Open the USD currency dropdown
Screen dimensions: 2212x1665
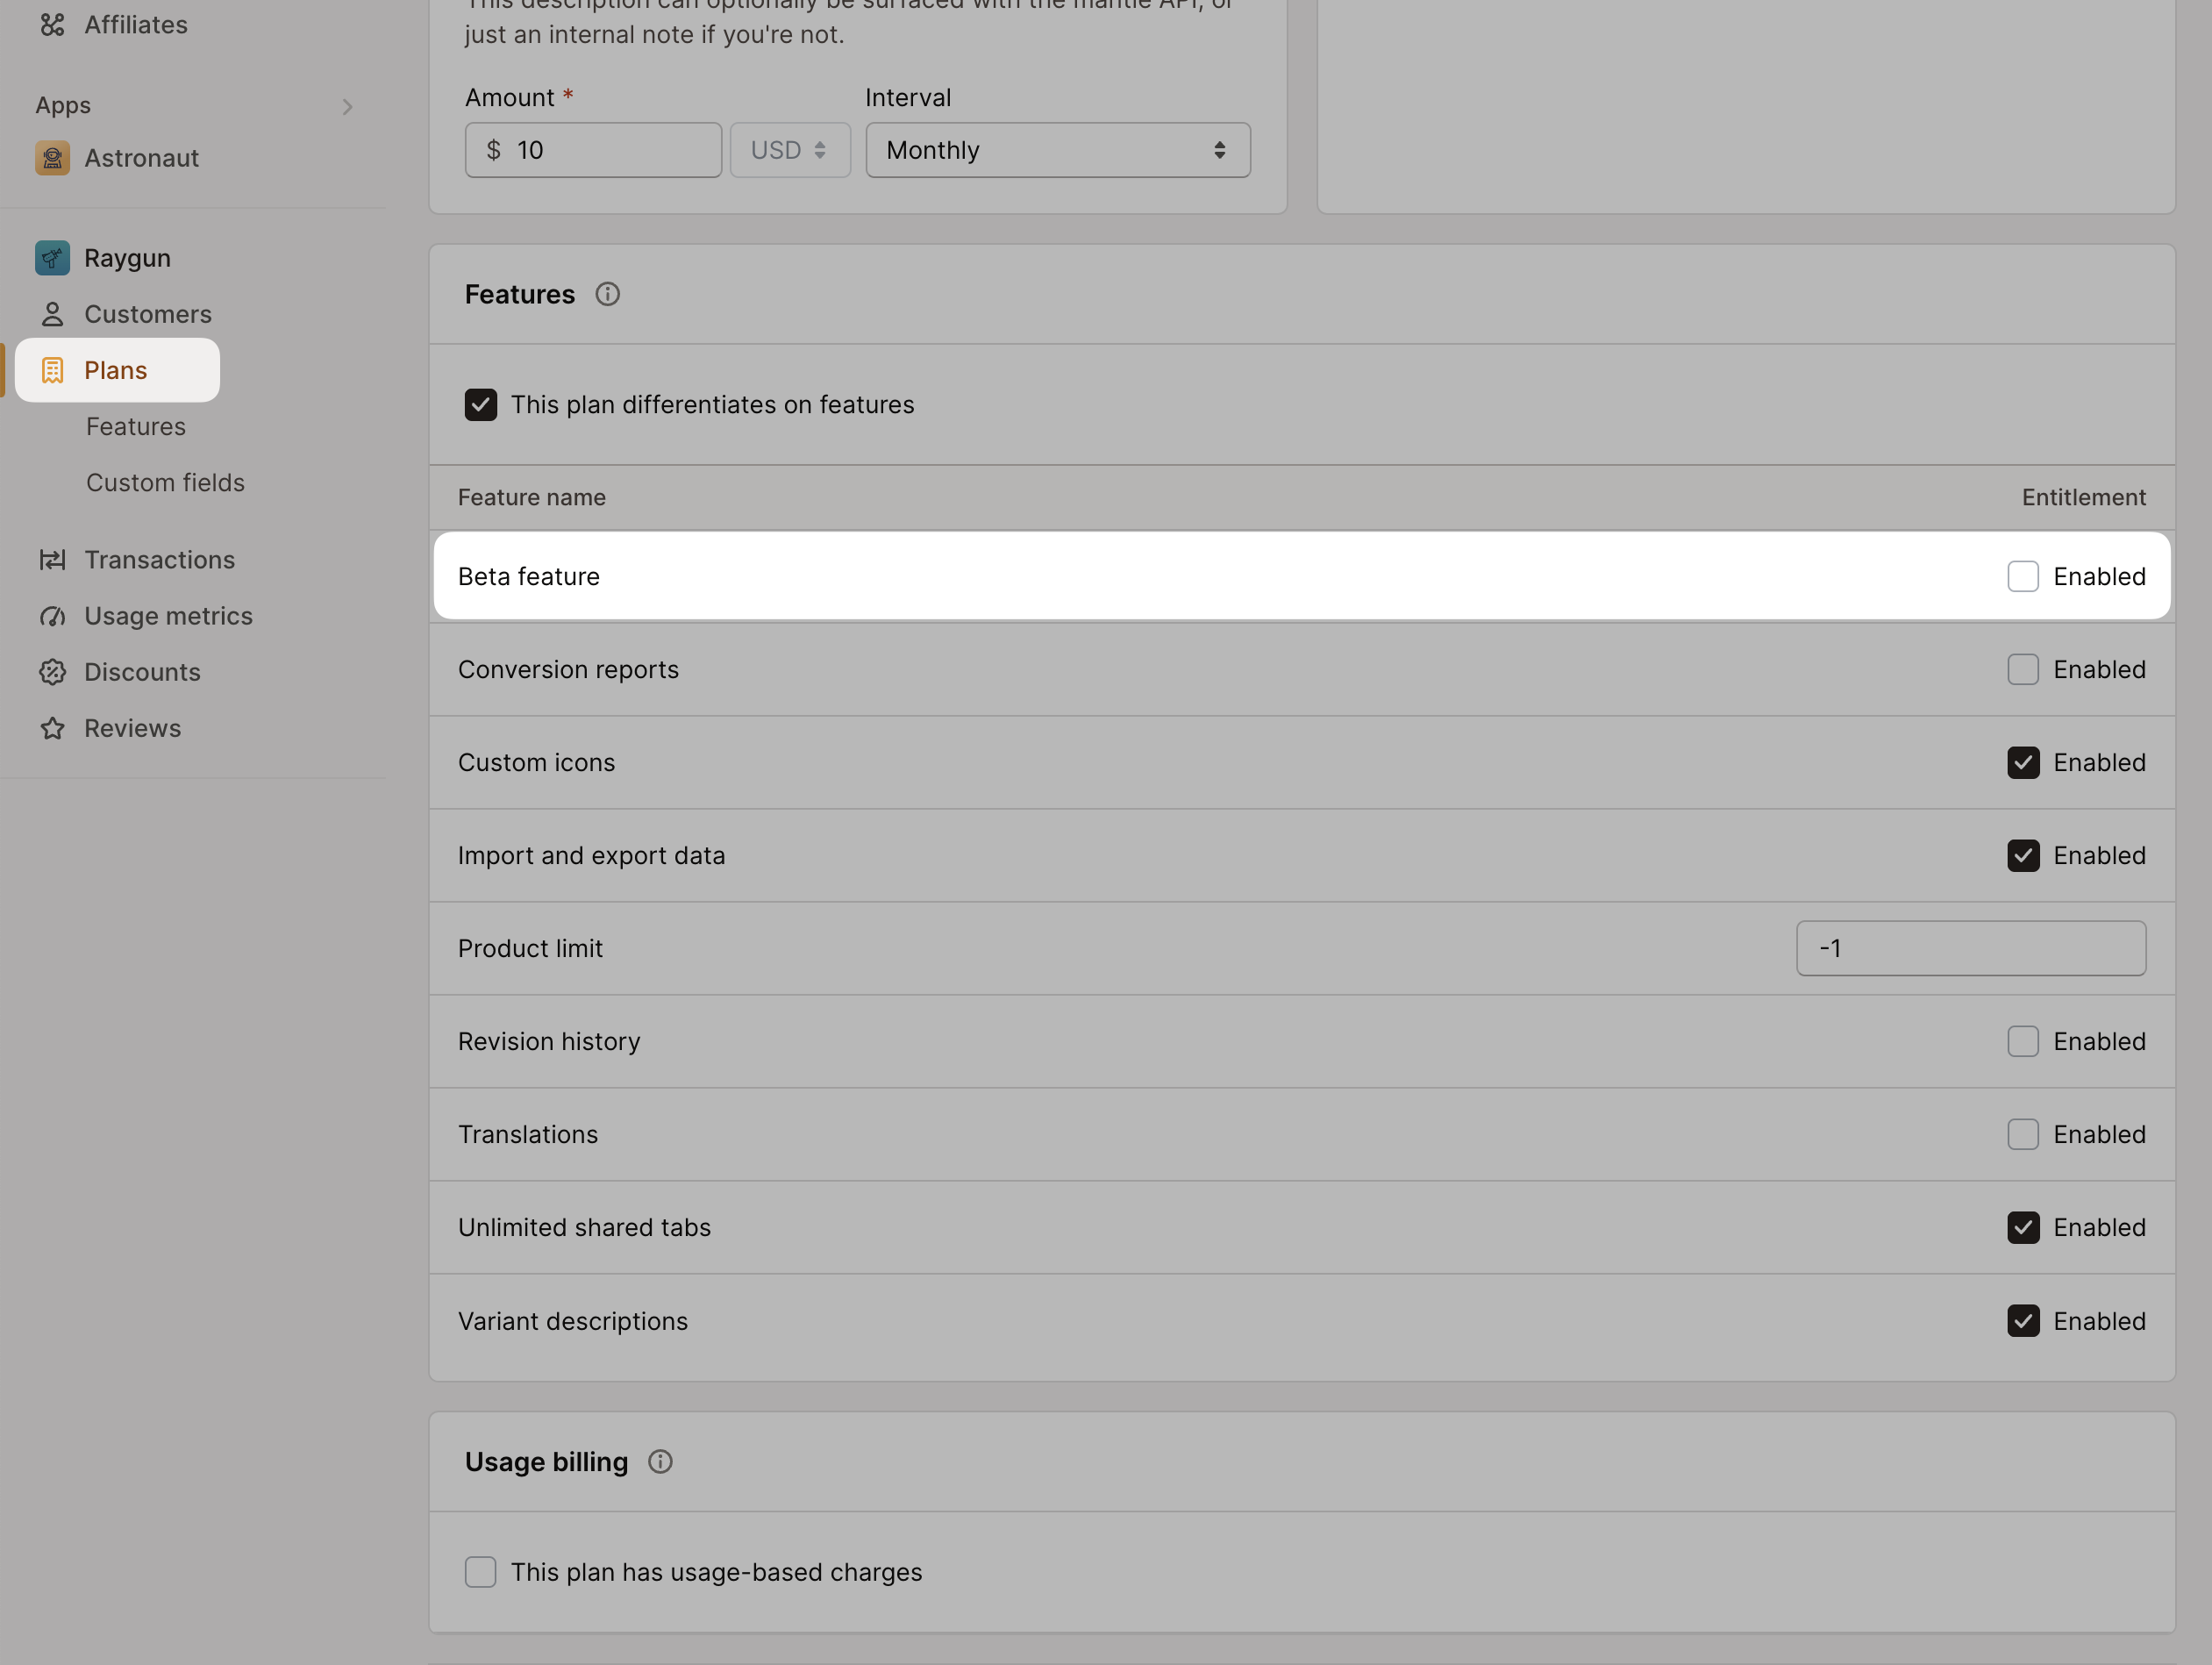click(790, 150)
